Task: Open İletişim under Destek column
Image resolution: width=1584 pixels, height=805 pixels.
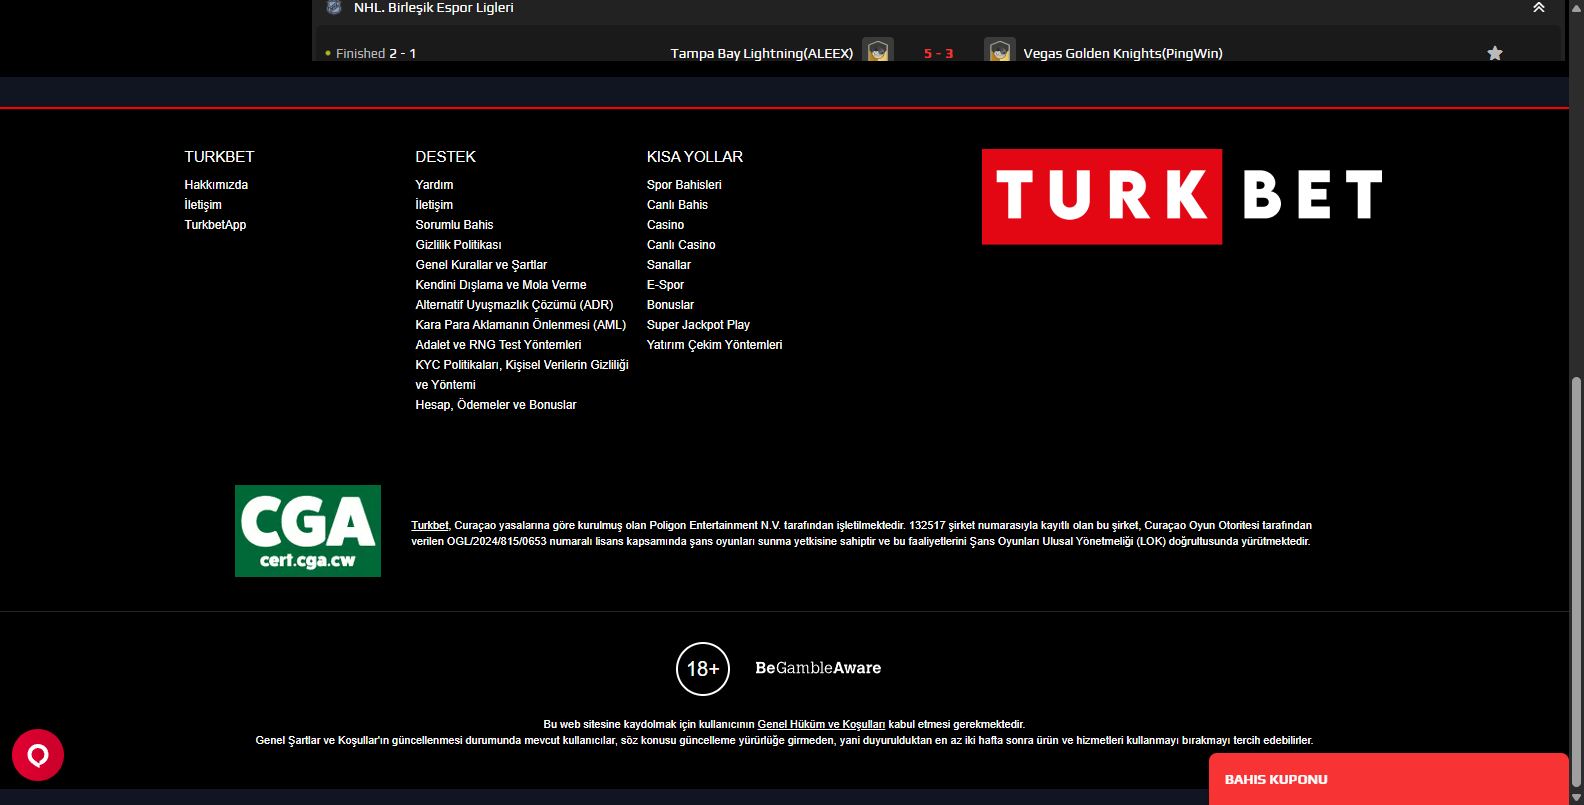Action: (434, 205)
